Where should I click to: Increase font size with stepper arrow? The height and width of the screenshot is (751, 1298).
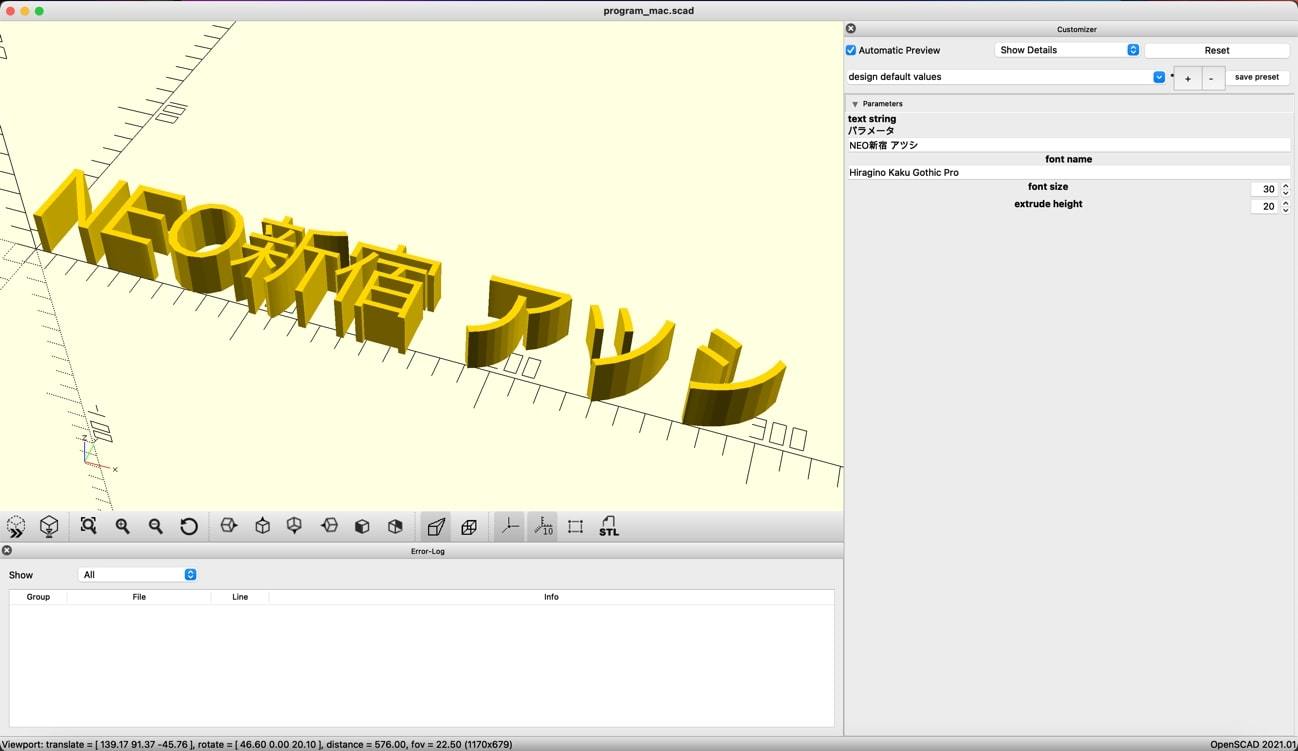click(1285, 186)
